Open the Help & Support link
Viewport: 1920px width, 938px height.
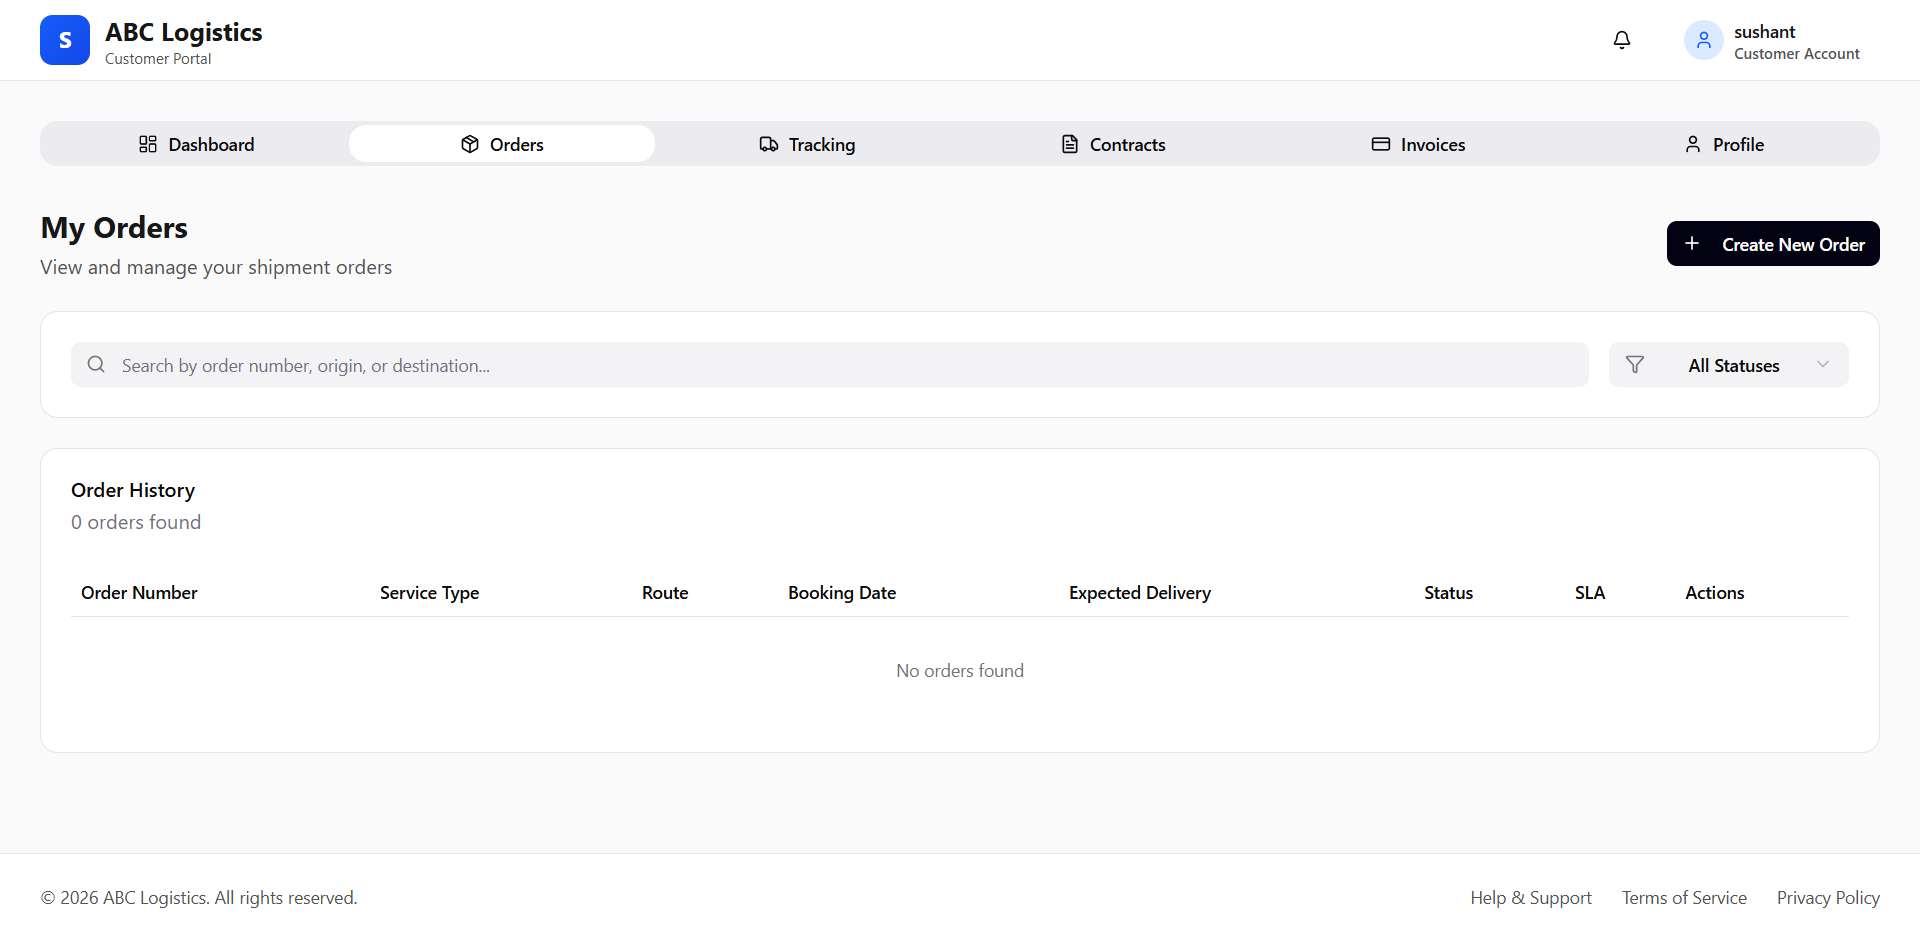coord(1530,898)
